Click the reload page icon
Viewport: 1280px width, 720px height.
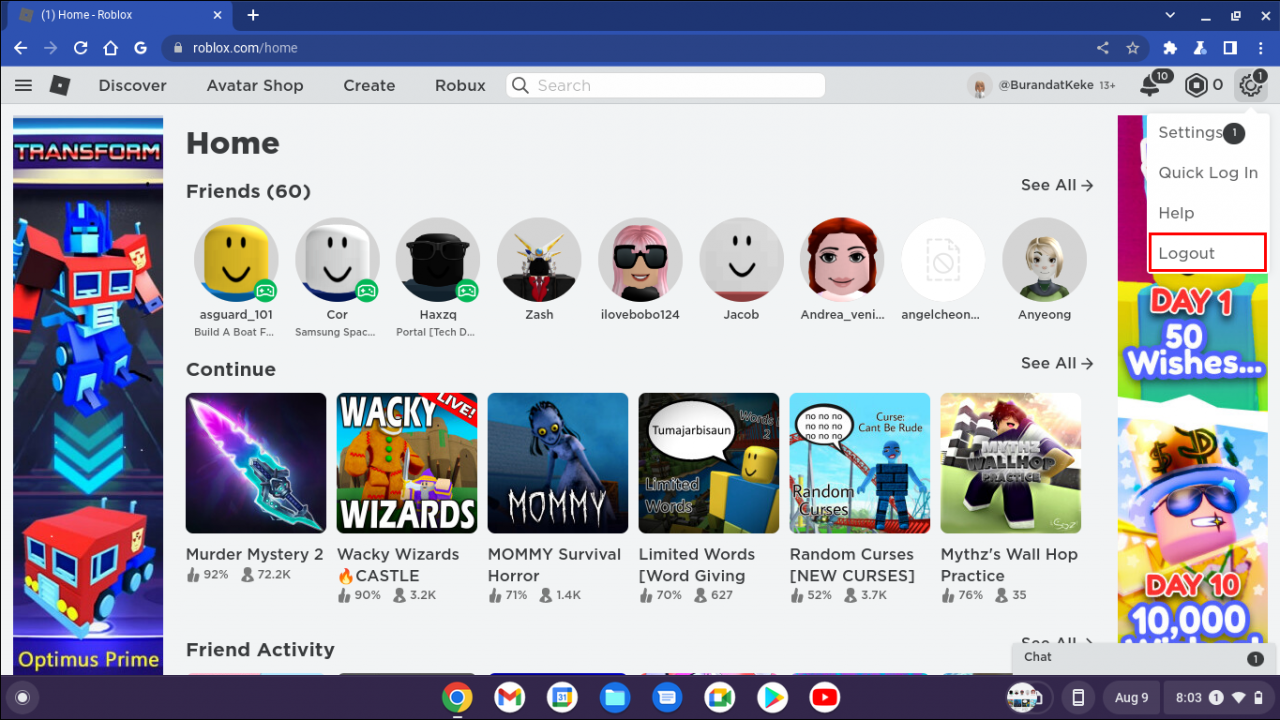point(80,47)
